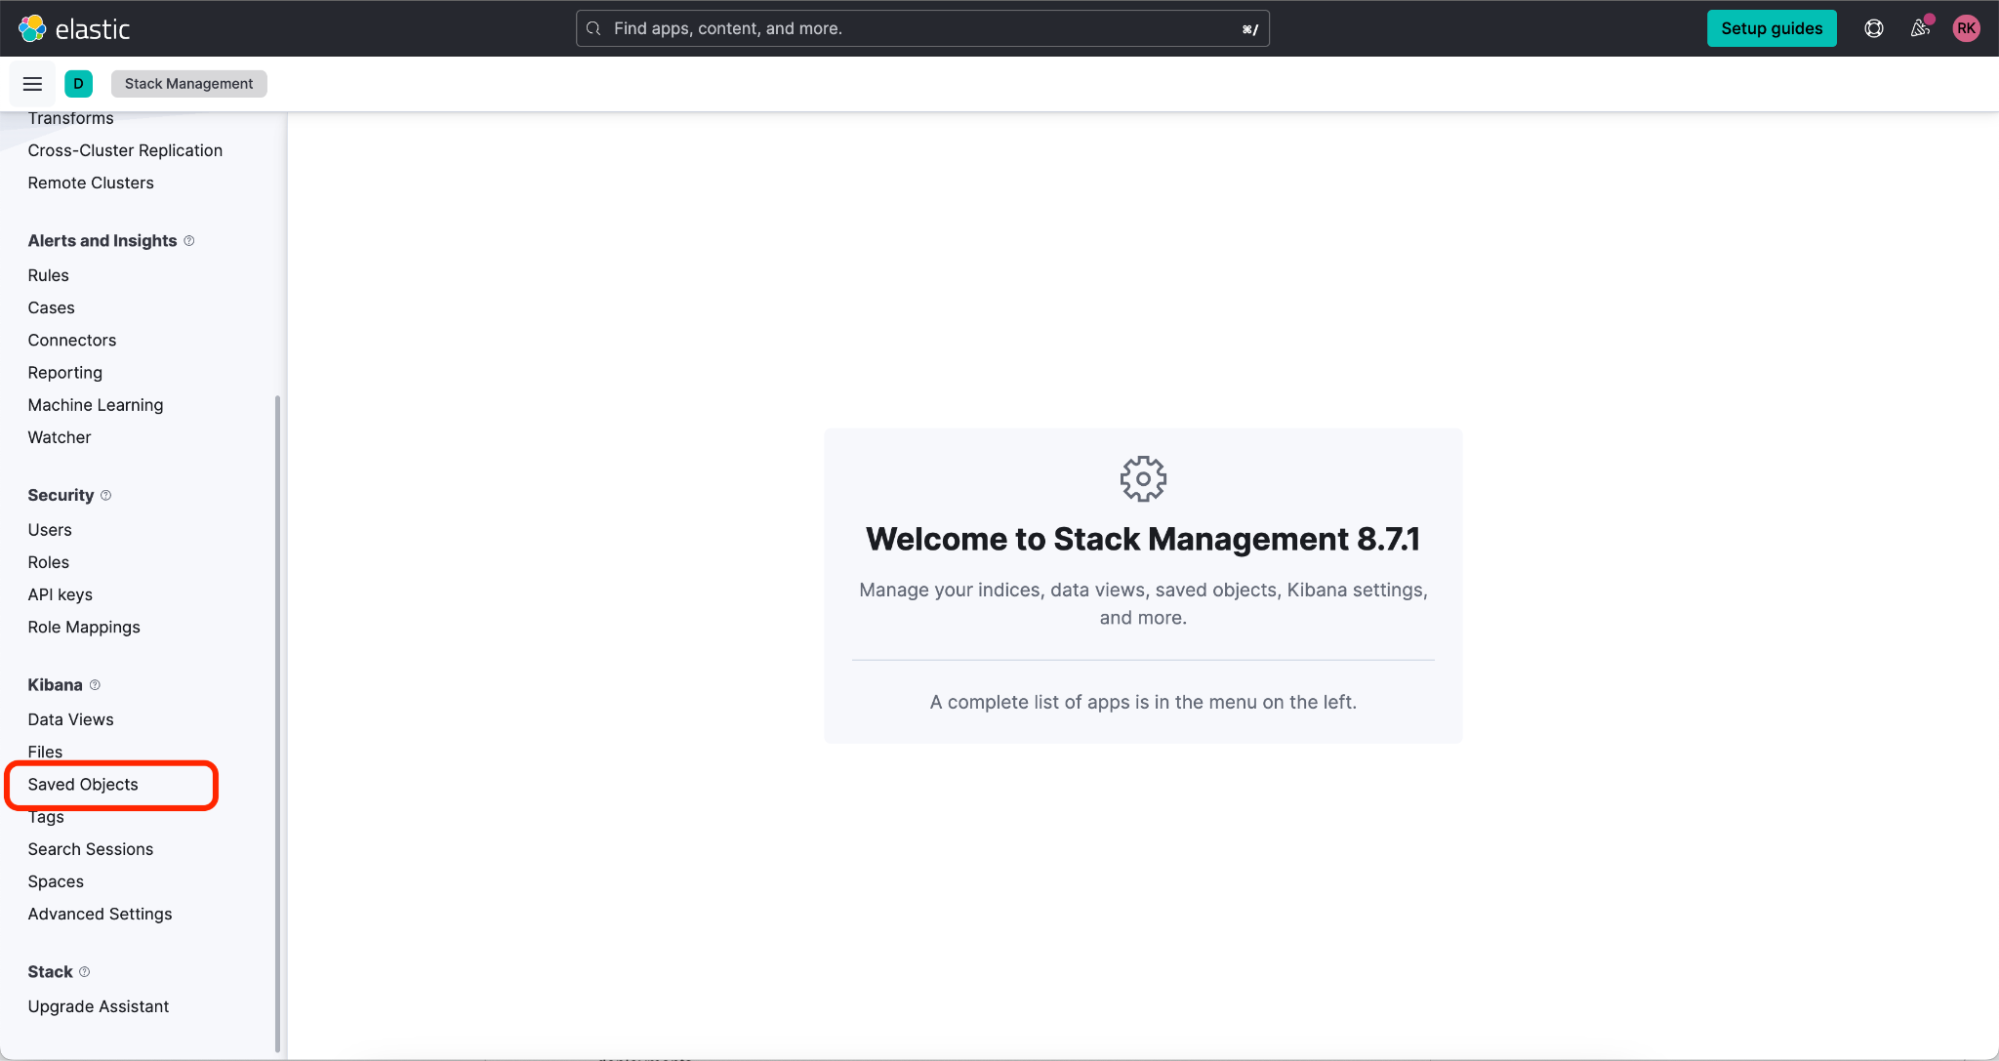Screen dimensions: 1999x1061
Task: Click the search magnifier icon
Action: coord(593,28)
